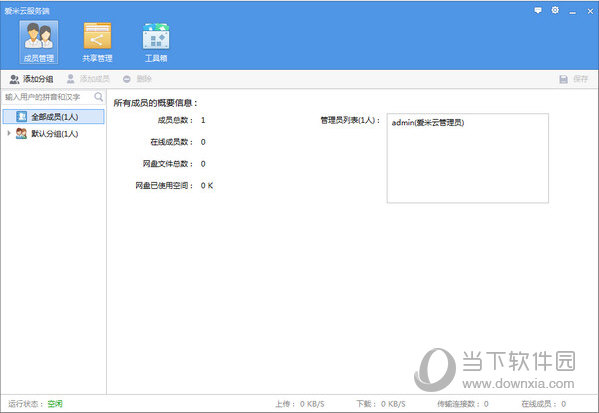The width and height of the screenshot is (599, 413).
Task: Click the feedback message icon in title bar
Action: pyautogui.click(x=538, y=11)
